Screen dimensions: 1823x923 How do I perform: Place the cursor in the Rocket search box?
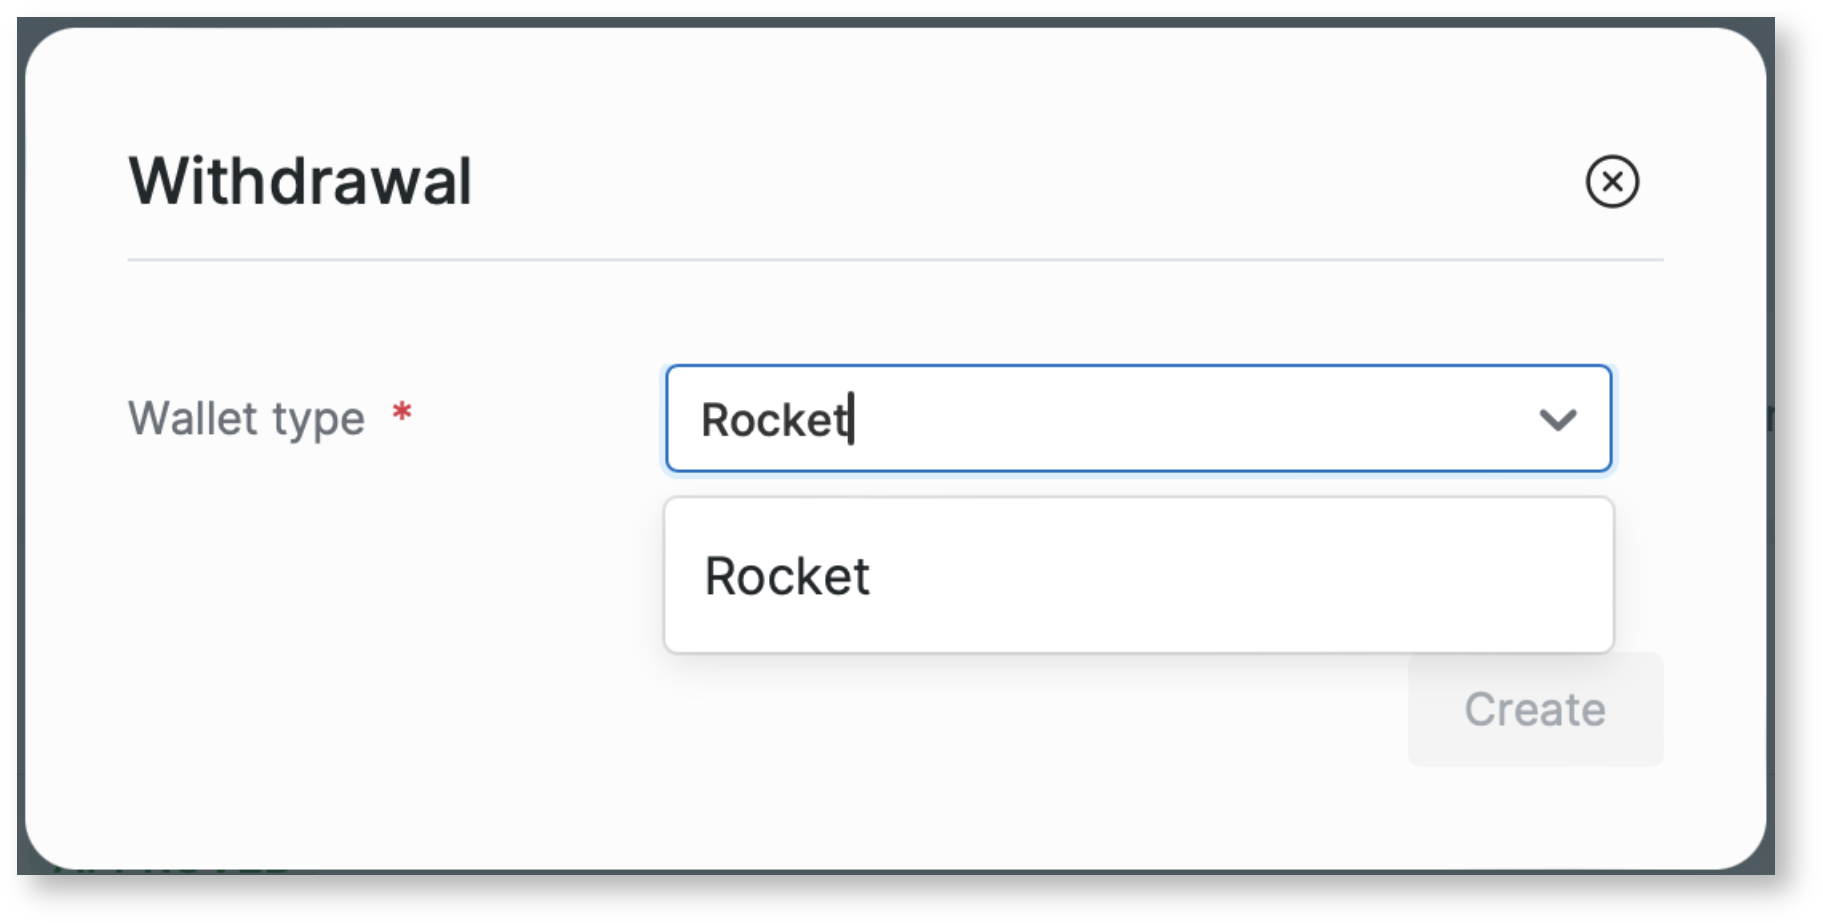(1100, 419)
